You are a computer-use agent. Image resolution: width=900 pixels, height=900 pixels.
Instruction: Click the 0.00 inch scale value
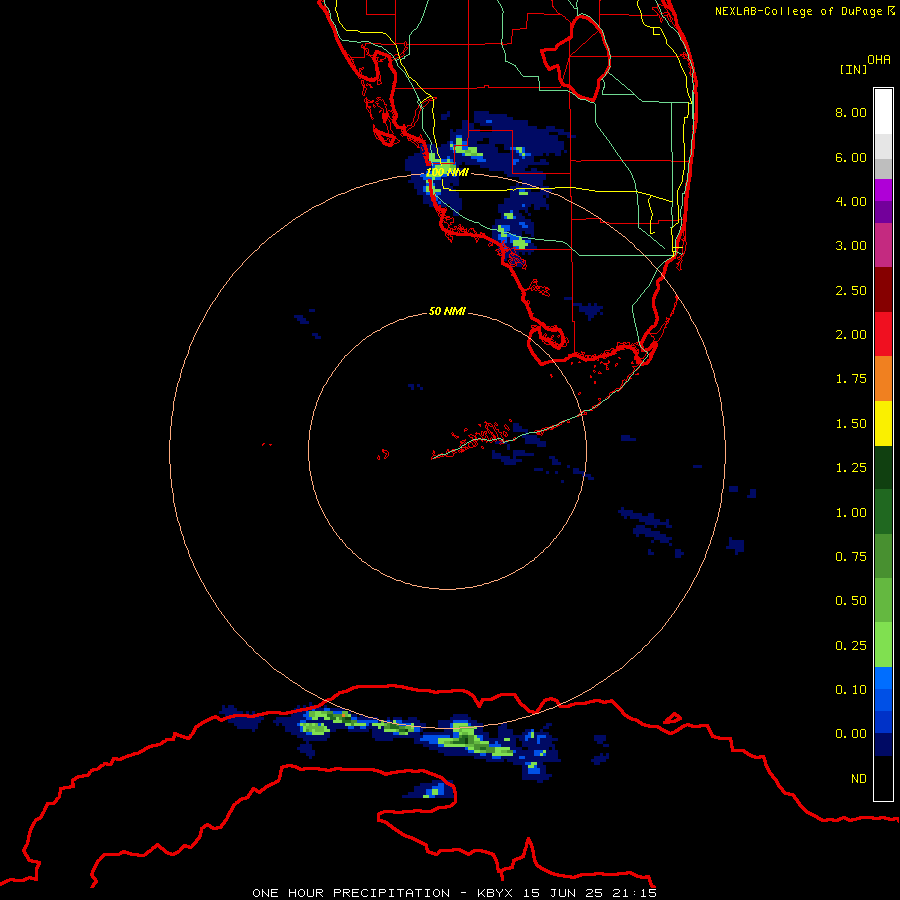851,734
